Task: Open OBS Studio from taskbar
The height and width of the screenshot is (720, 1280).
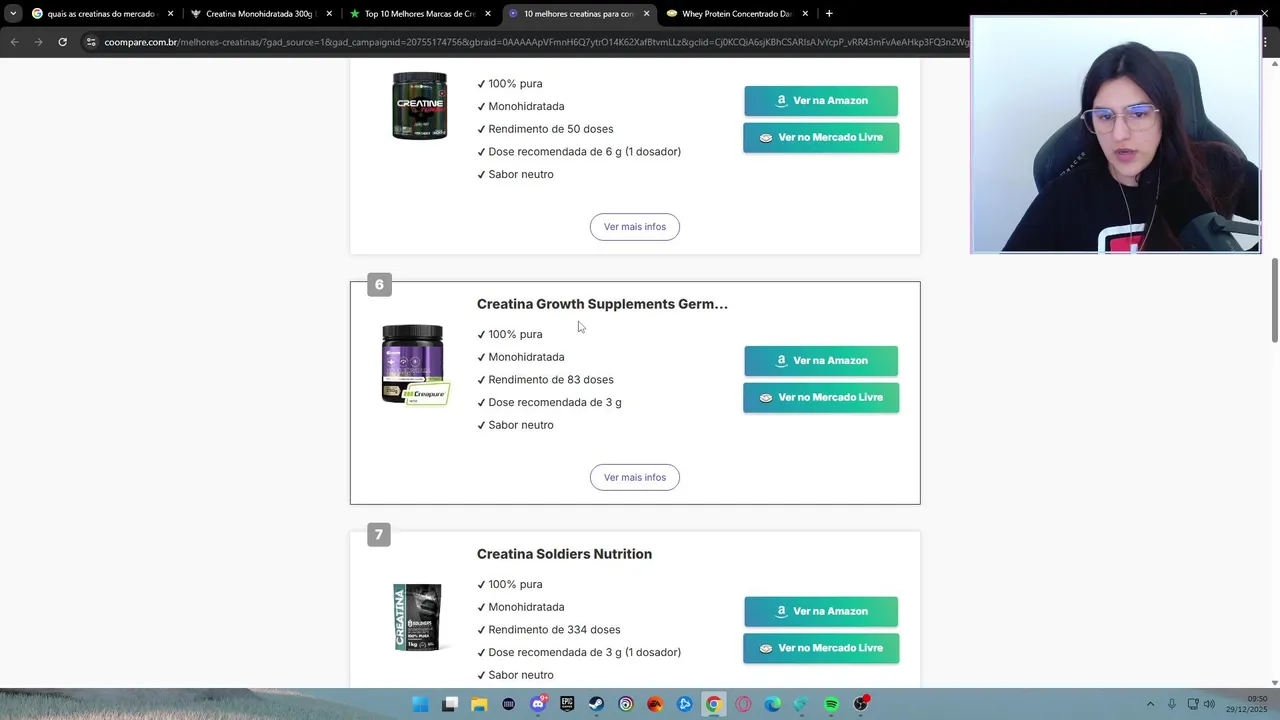Action: click(x=860, y=704)
